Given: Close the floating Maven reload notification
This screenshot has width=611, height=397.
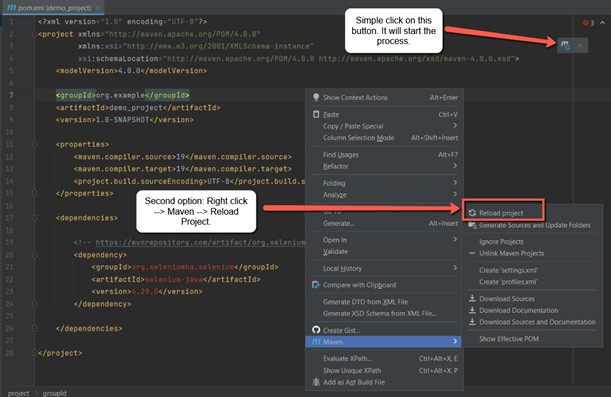Looking at the screenshot, I should pyautogui.click(x=580, y=46).
